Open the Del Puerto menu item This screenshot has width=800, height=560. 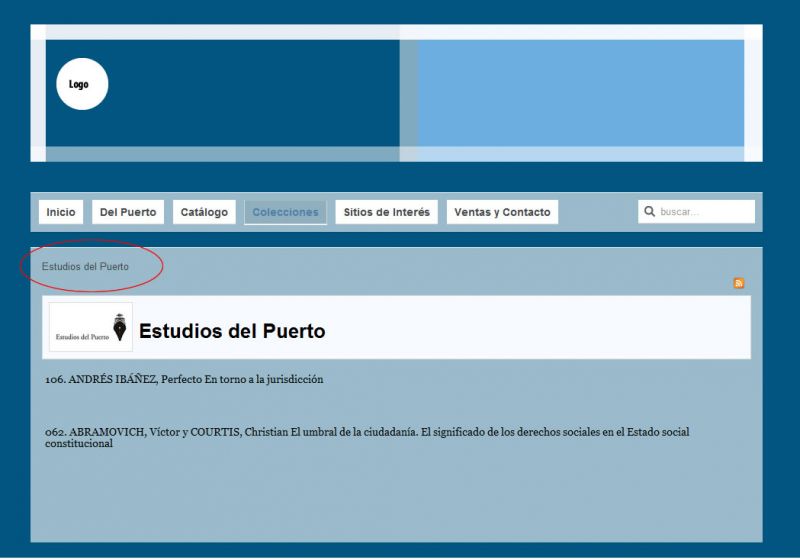128,212
